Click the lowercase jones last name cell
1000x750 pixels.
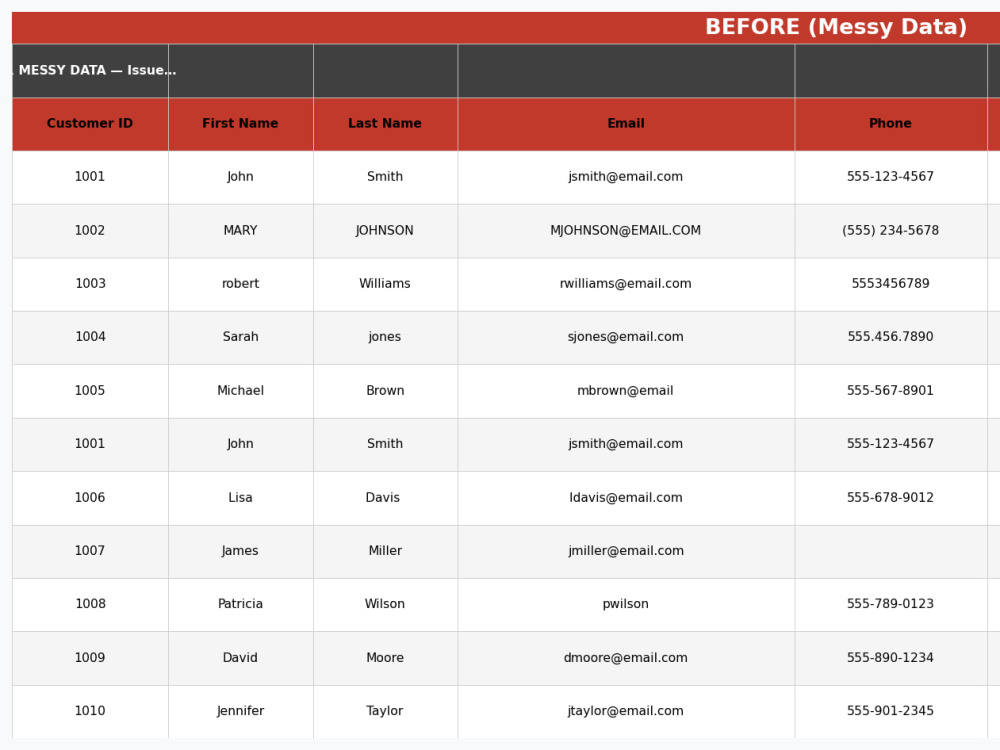point(385,337)
